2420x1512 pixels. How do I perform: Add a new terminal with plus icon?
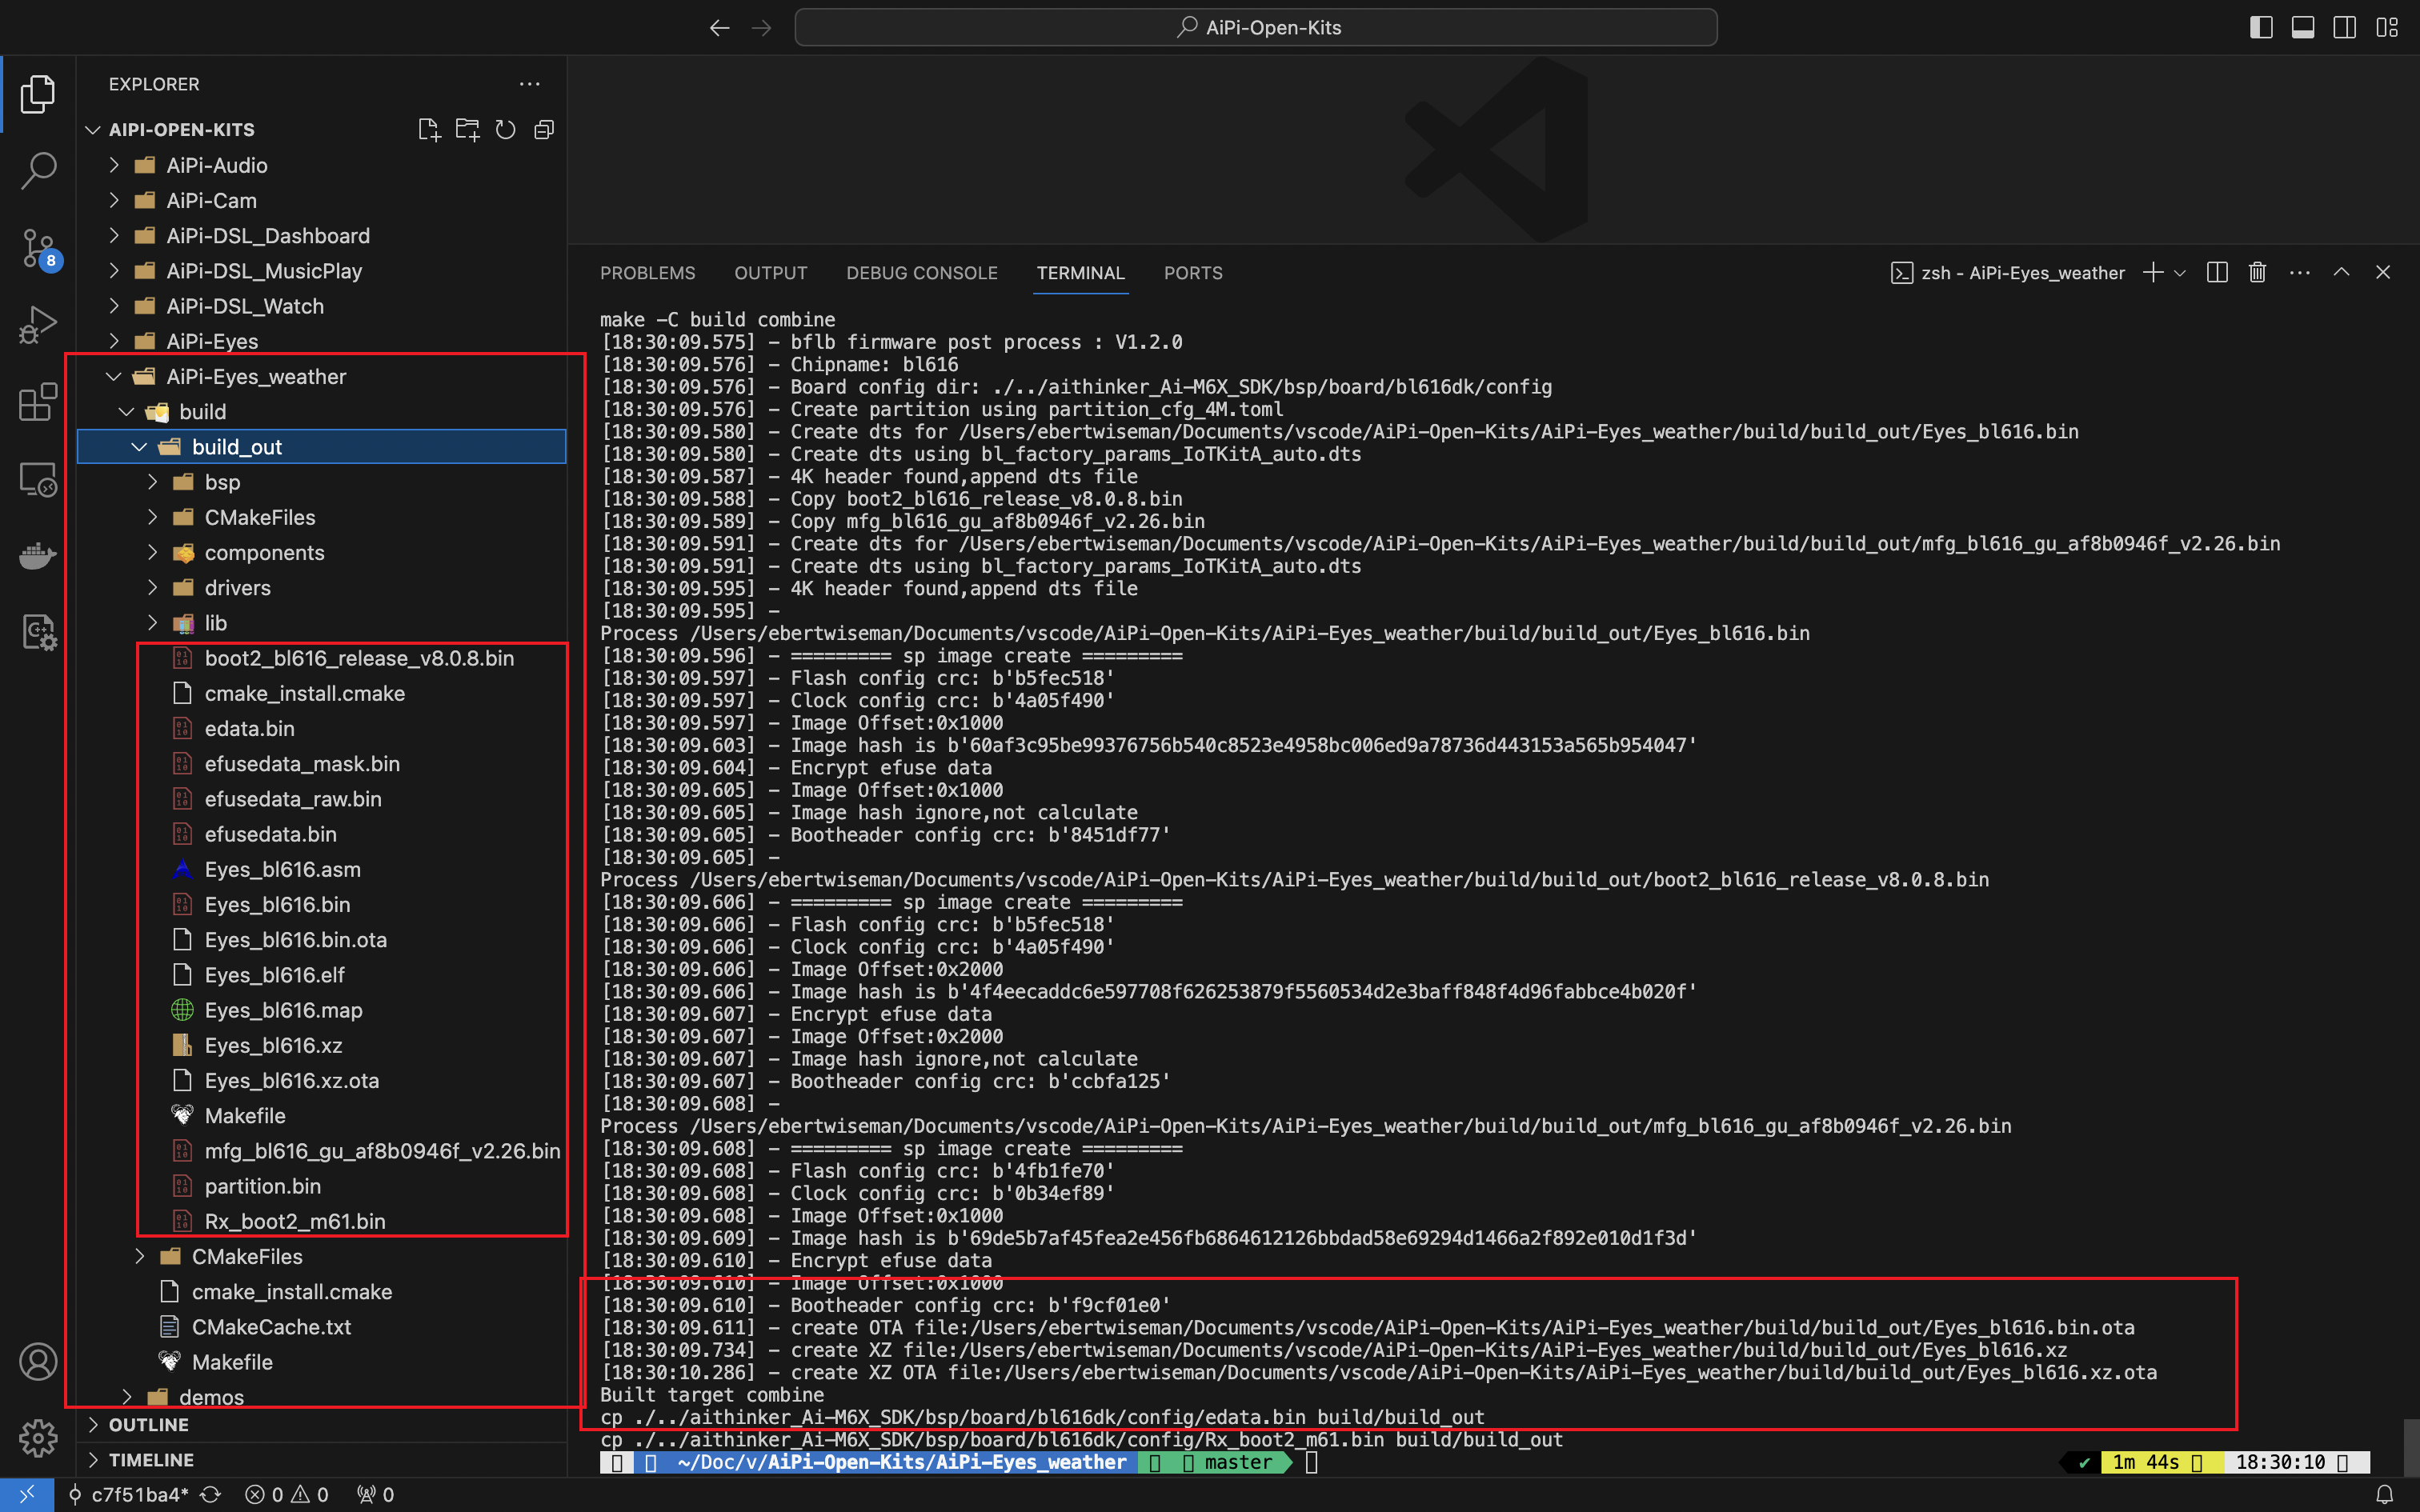point(2153,273)
